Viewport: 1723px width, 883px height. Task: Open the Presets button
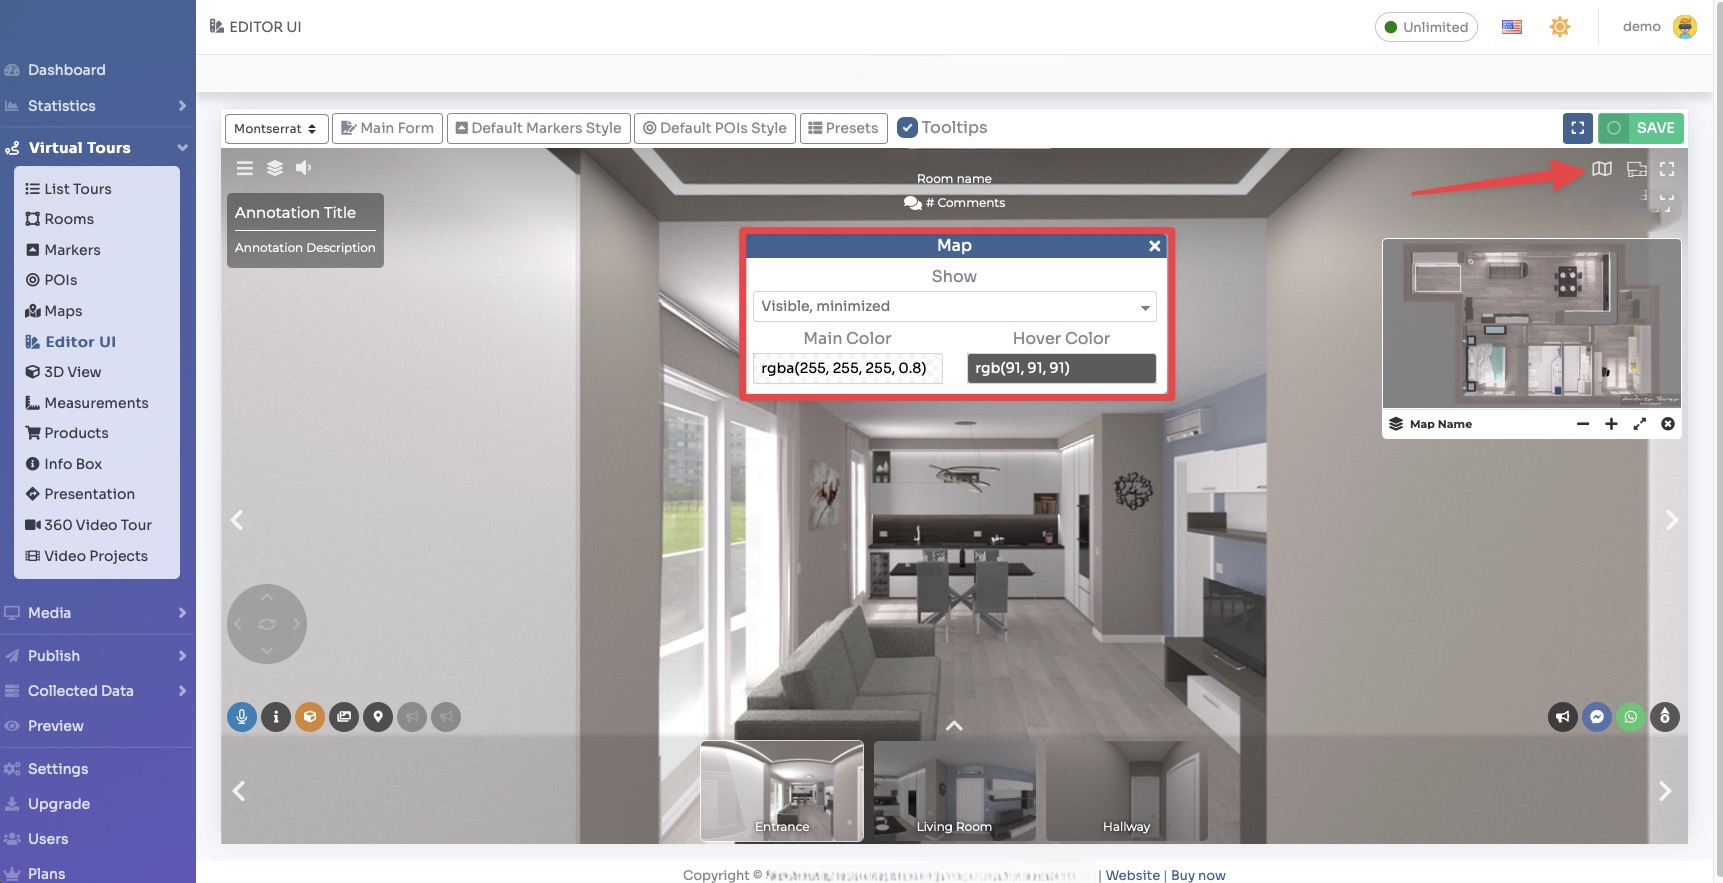click(843, 128)
